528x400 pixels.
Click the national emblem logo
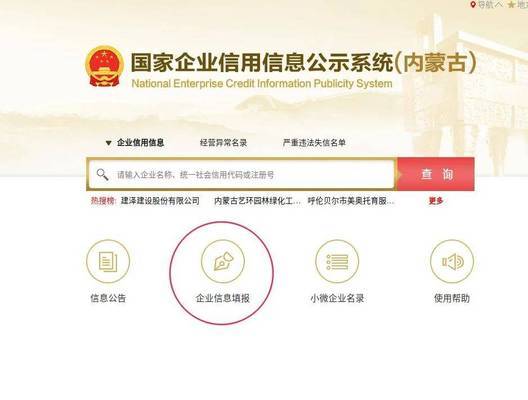pyautogui.click(x=104, y=67)
